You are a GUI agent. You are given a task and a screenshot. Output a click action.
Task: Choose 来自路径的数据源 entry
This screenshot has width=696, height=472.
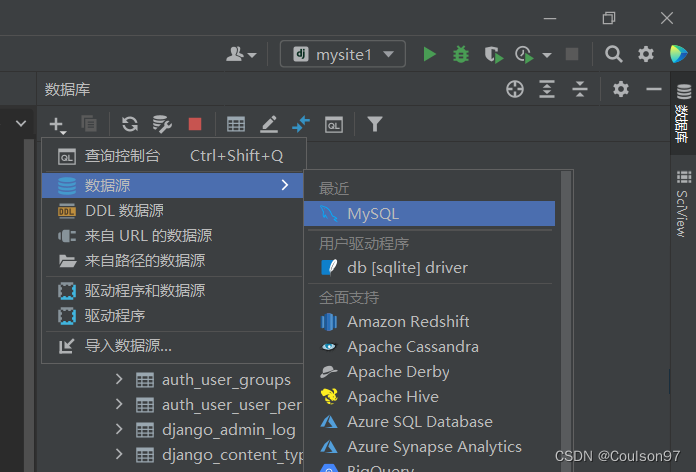pyautogui.click(x=173, y=261)
